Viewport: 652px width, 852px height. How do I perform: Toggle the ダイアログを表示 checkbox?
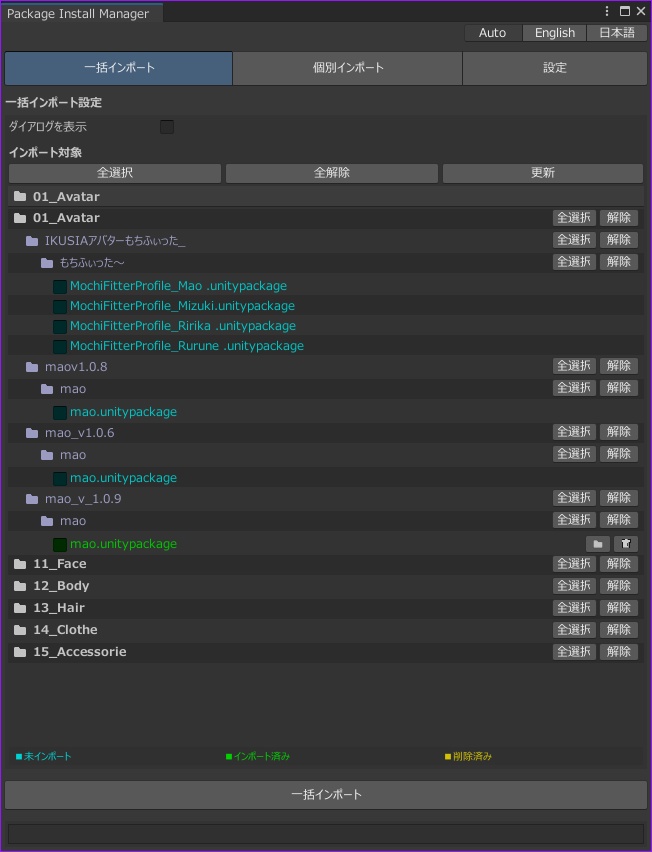click(x=167, y=127)
